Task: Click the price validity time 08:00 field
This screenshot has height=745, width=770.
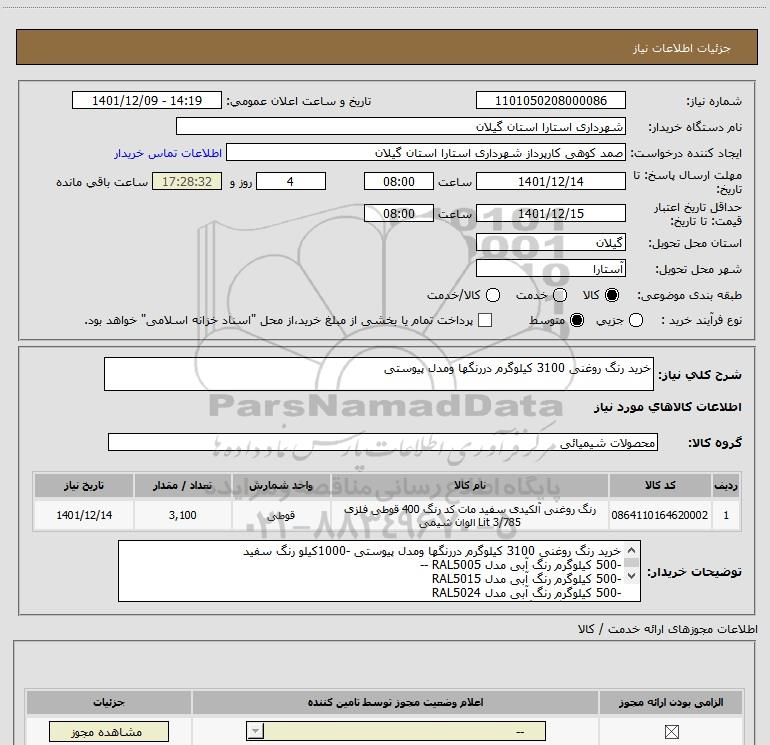Action: point(399,213)
